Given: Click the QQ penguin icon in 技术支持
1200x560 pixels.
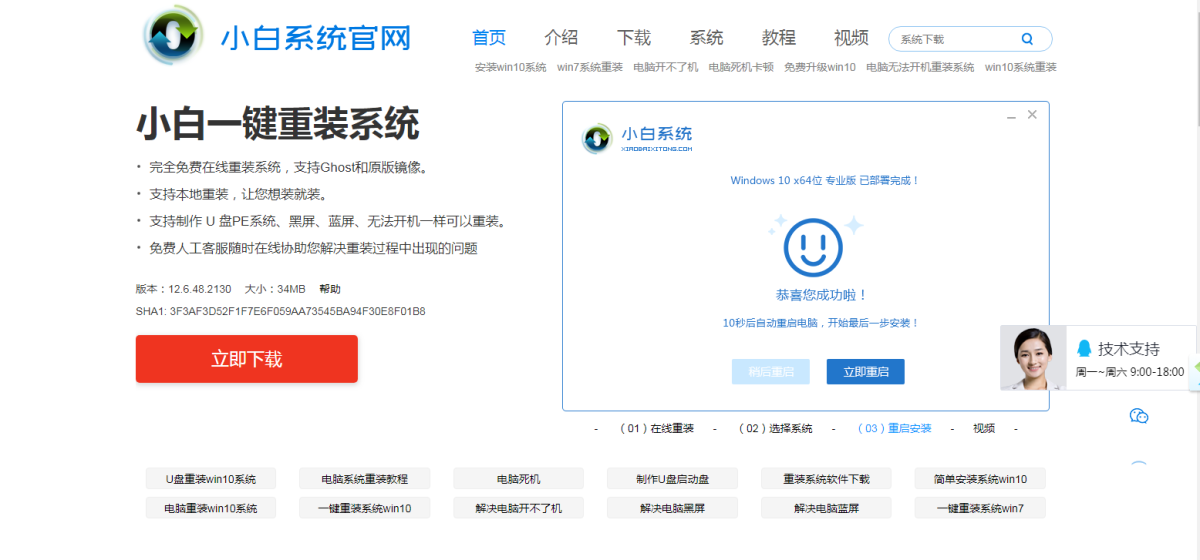Looking at the screenshot, I should point(1084,348).
